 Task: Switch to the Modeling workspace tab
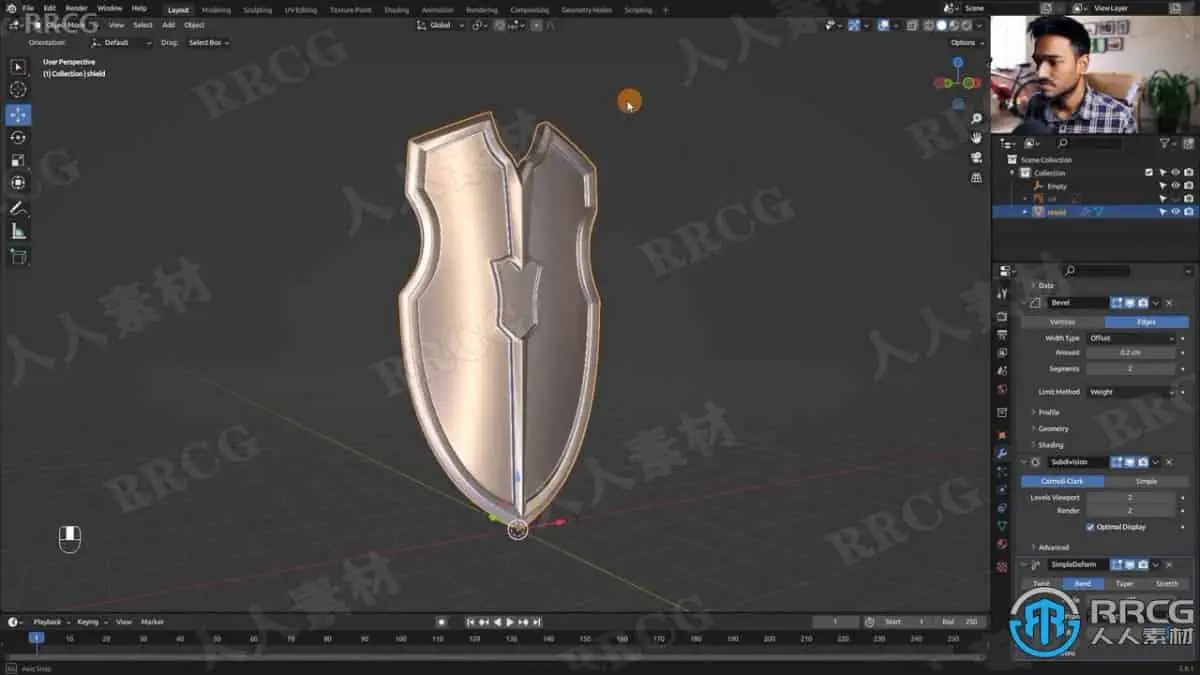coord(216,9)
